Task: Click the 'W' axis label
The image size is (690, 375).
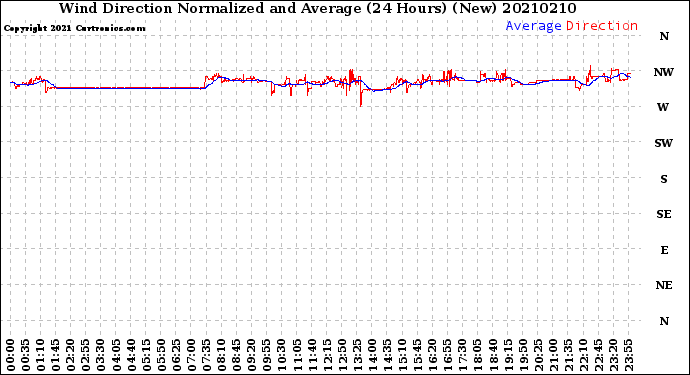Action: [x=663, y=107]
